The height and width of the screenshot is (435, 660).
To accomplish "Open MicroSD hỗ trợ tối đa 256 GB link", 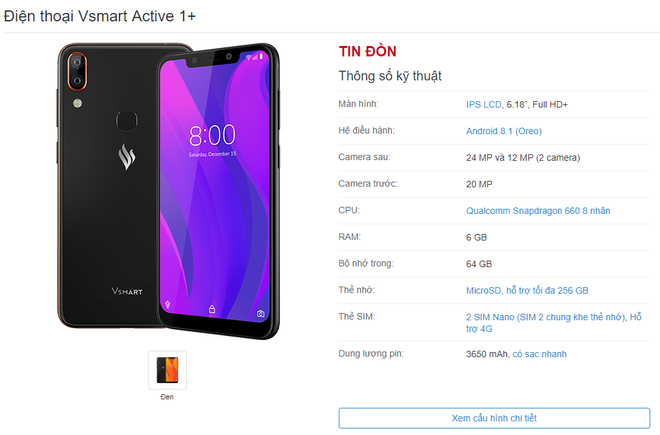I will pyautogui.click(x=527, y=290).
